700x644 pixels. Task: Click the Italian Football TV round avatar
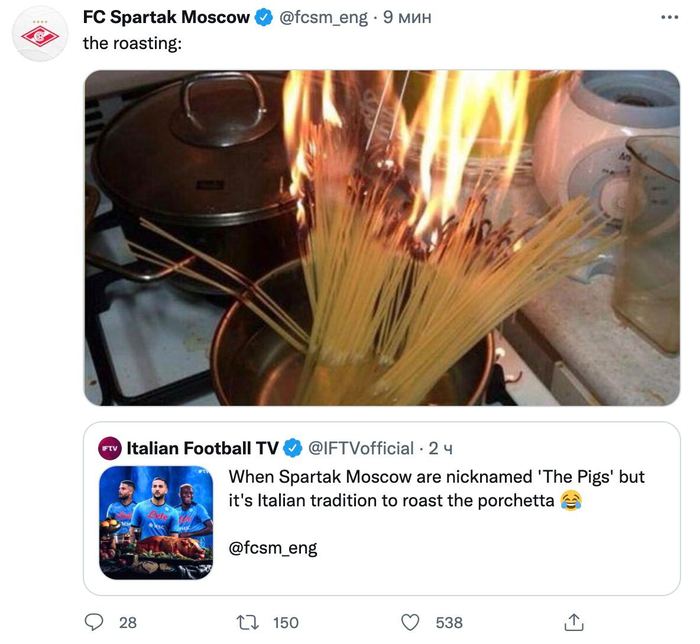click(109, 447)
